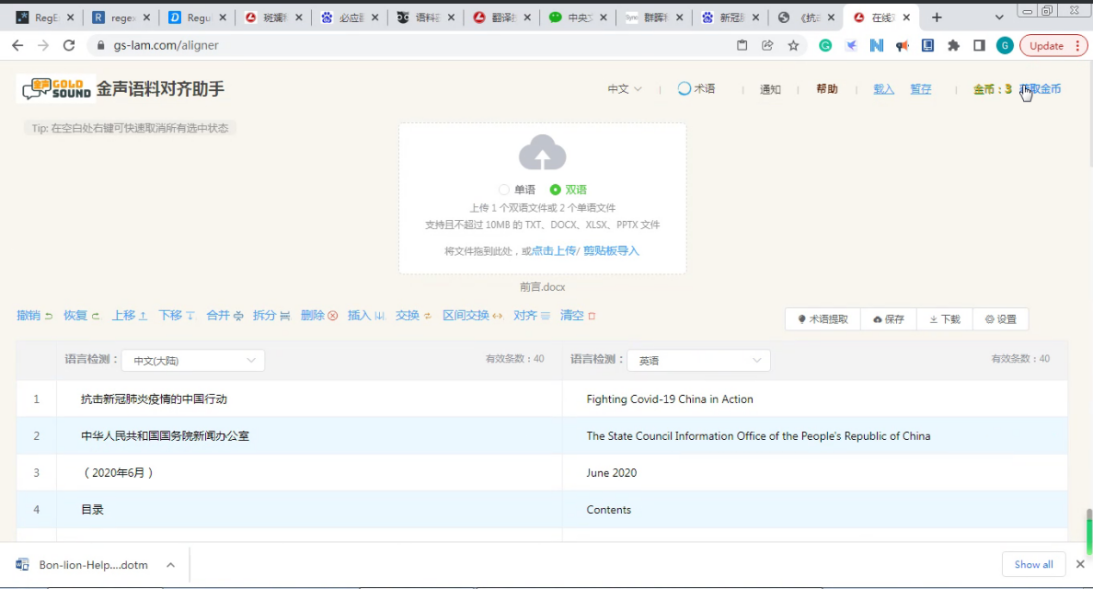Click the 清空 (clear all) action

tap(578, 315)
